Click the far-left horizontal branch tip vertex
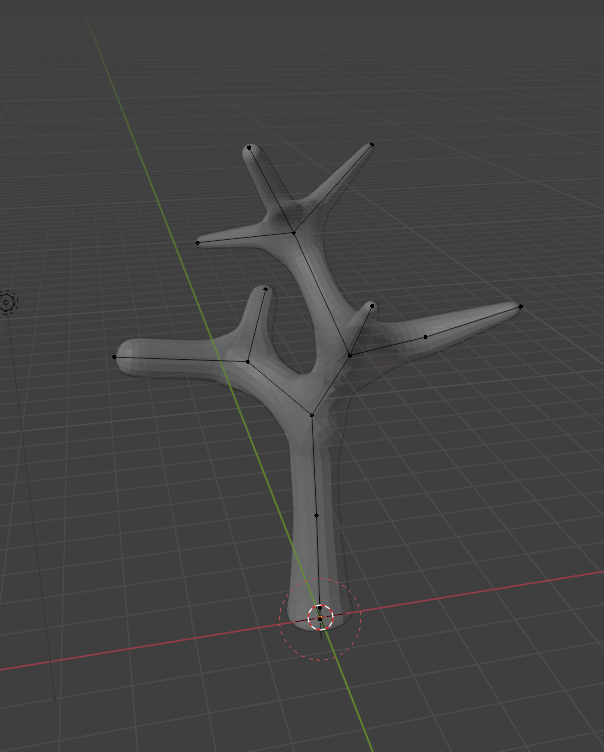 pos(115,357)
